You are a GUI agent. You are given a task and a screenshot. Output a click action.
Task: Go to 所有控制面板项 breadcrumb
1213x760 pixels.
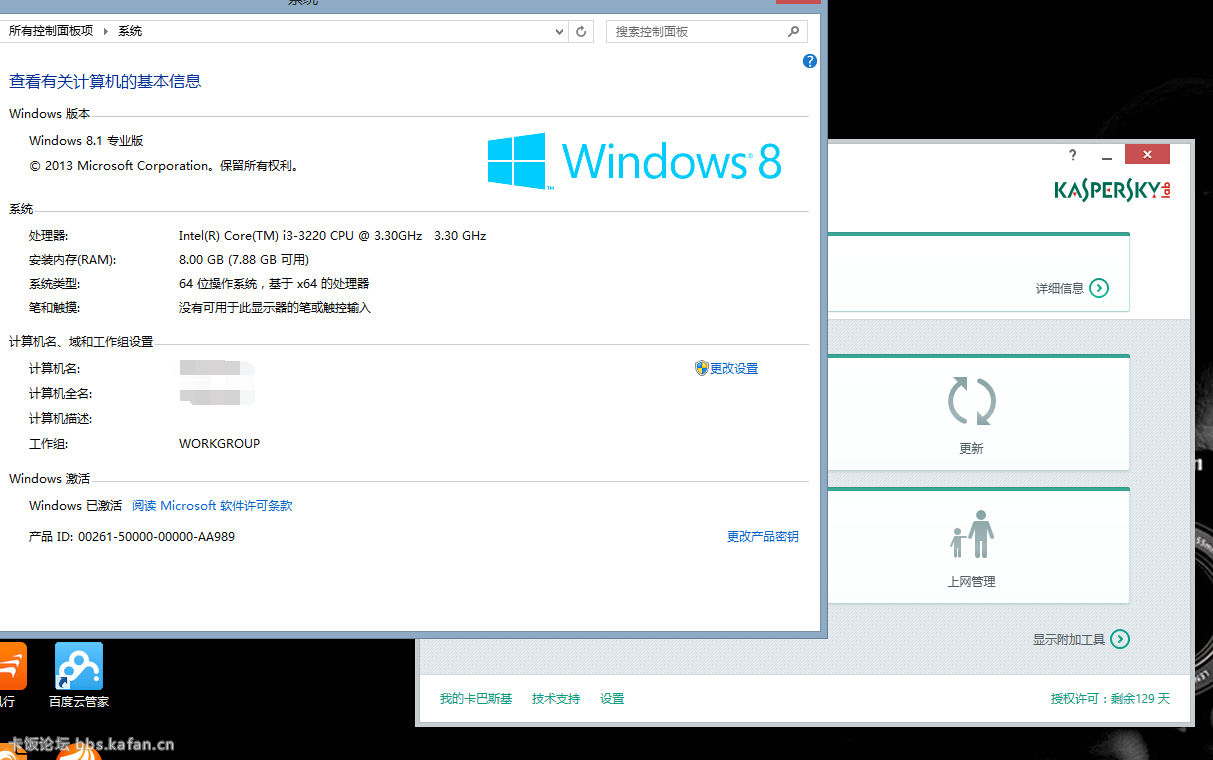[51, 31]
